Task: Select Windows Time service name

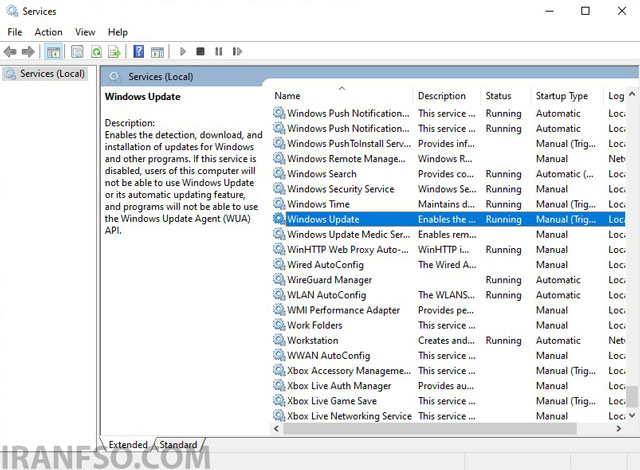Action: 318,204
